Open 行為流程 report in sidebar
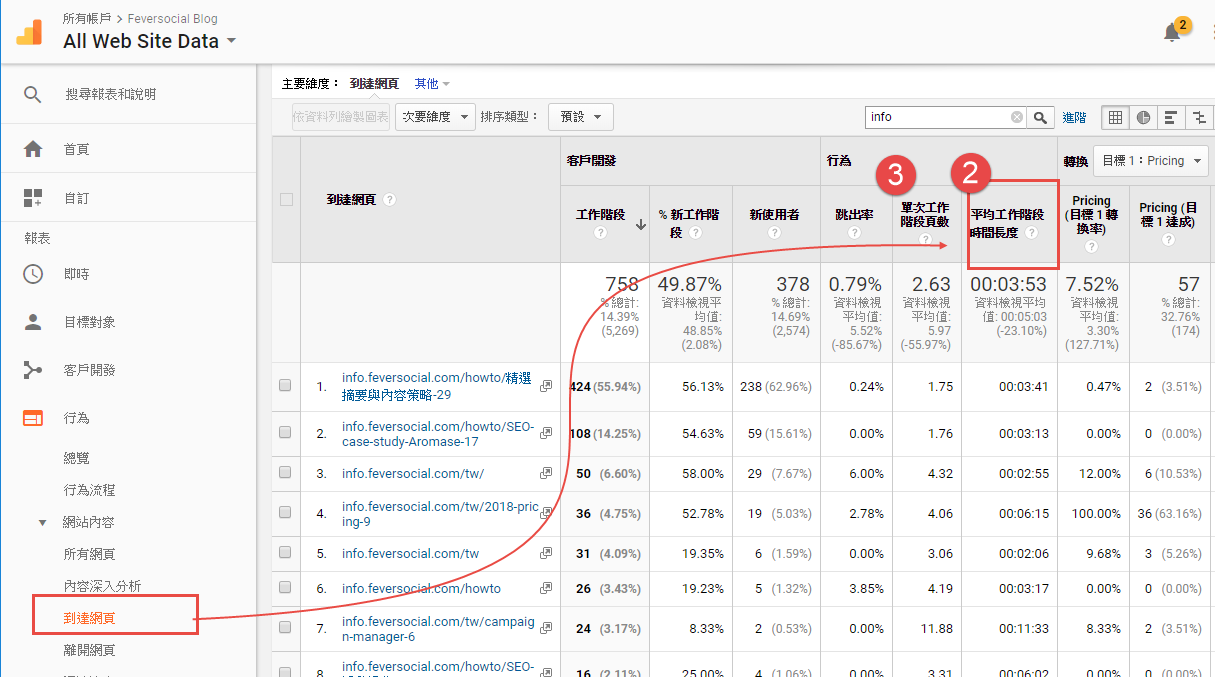 pyautogui.click(x=89, y=490)
